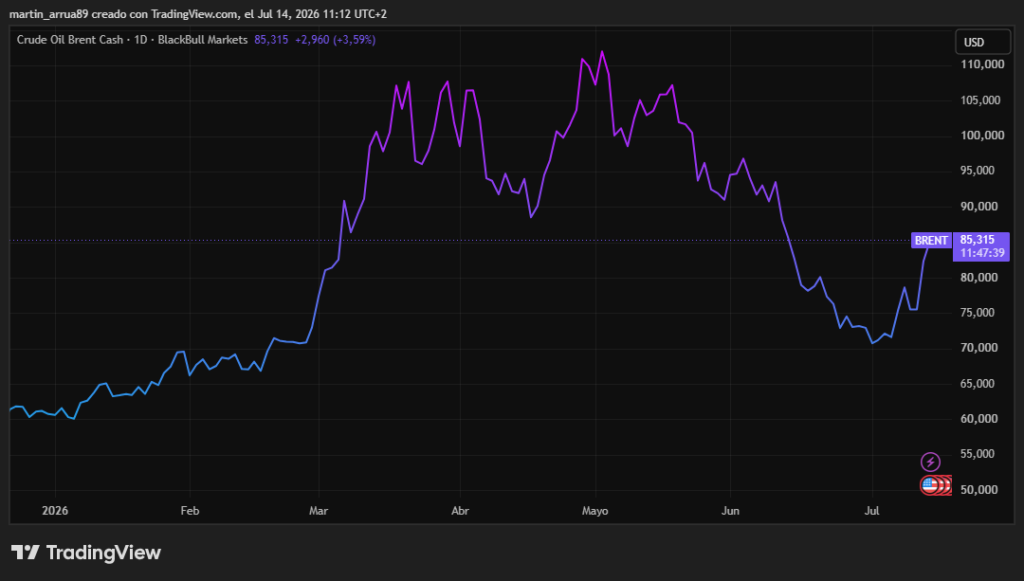Viewport: 1024px width, 581px height.
Task: Click the 105,000 price axis label
Action: click(x=981, y=100)
